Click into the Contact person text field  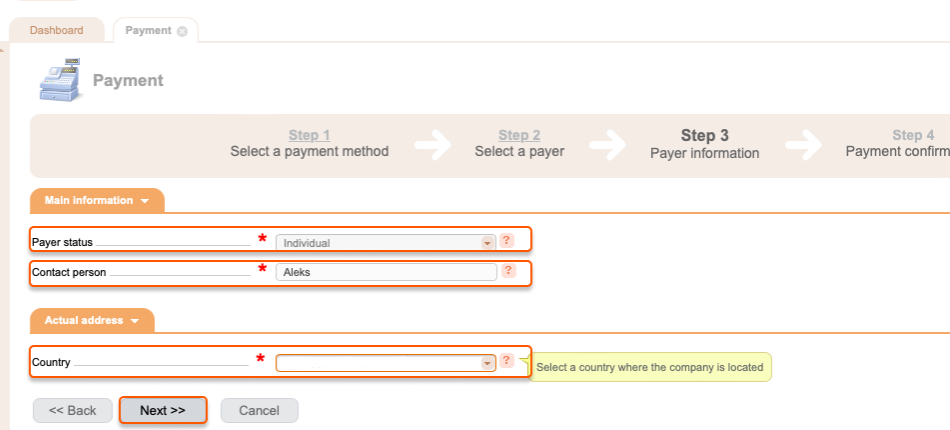(x=386, y=272)
